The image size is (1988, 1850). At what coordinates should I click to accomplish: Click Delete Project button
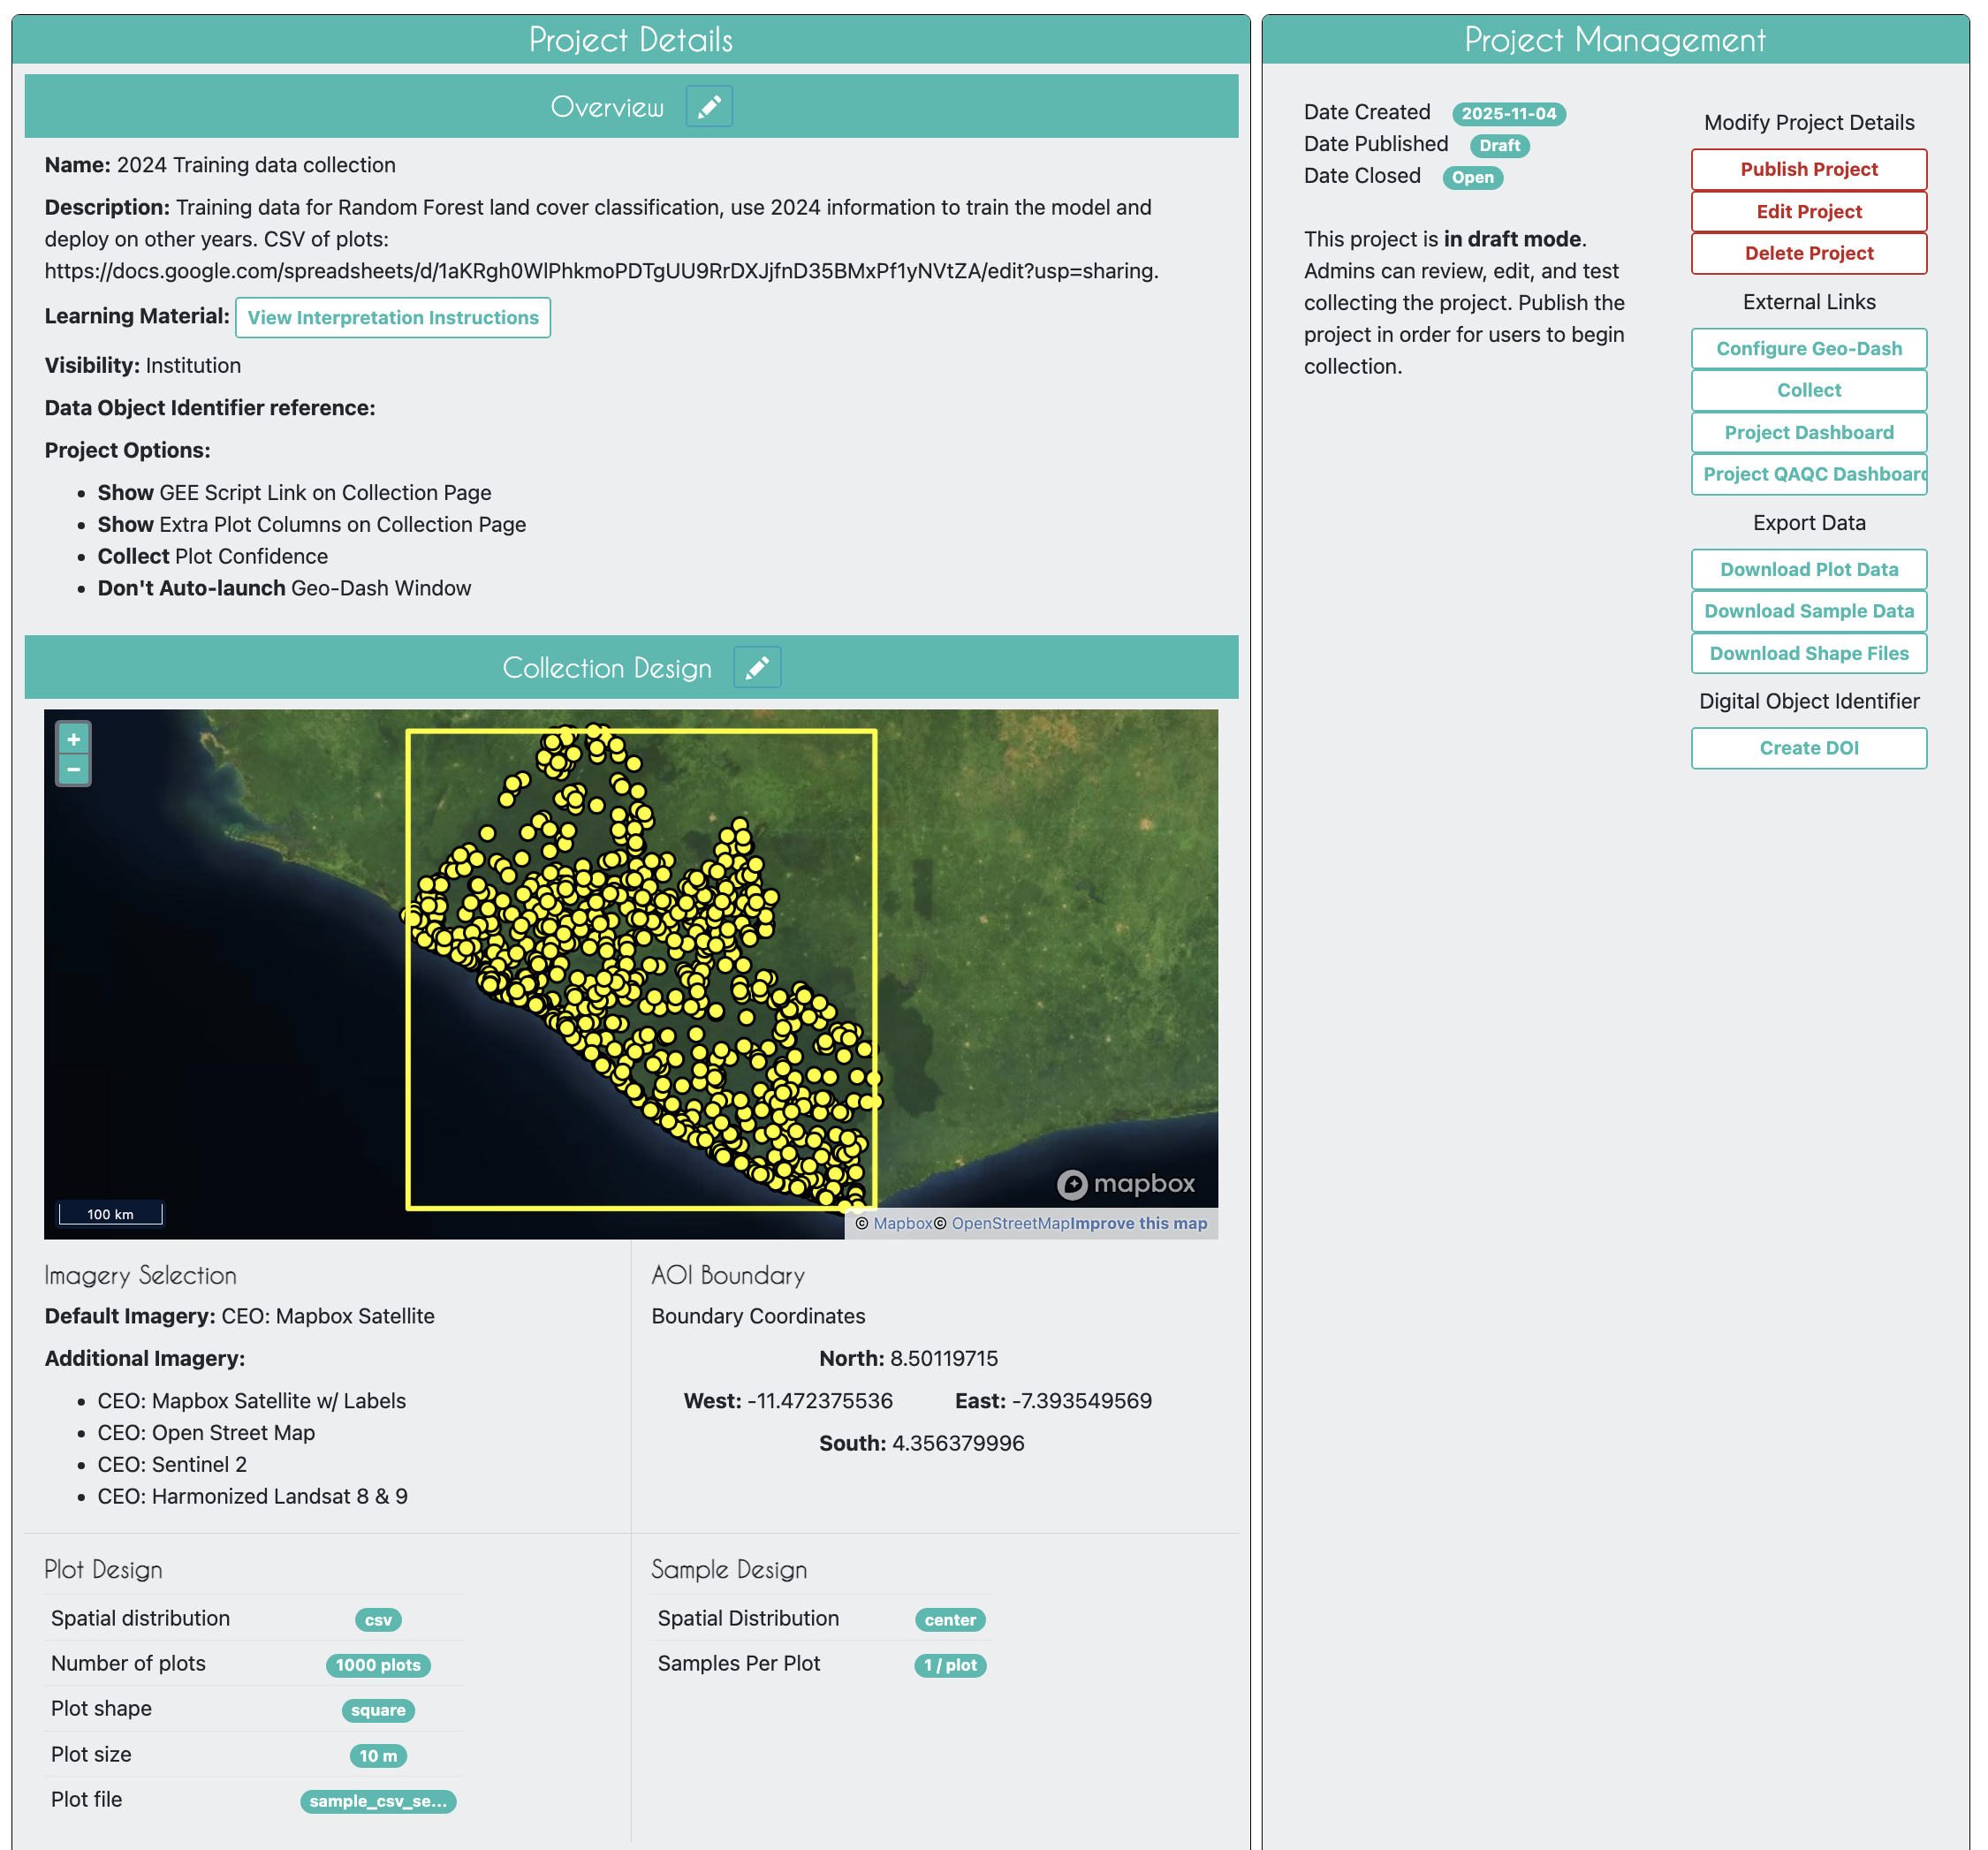point(1808,254)
